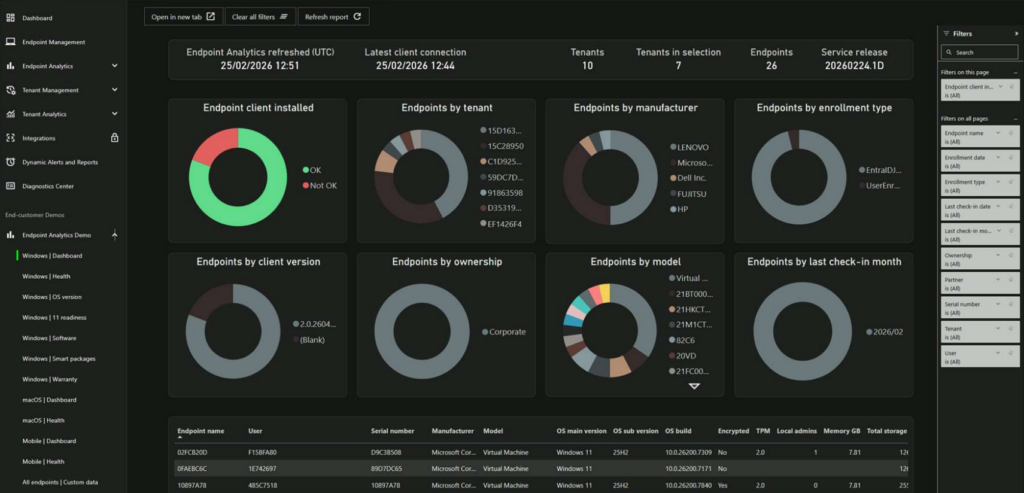Expand the Tenant Management sidebar chevron
This screenshot has width=1024, height=493.
click(115, 90)
